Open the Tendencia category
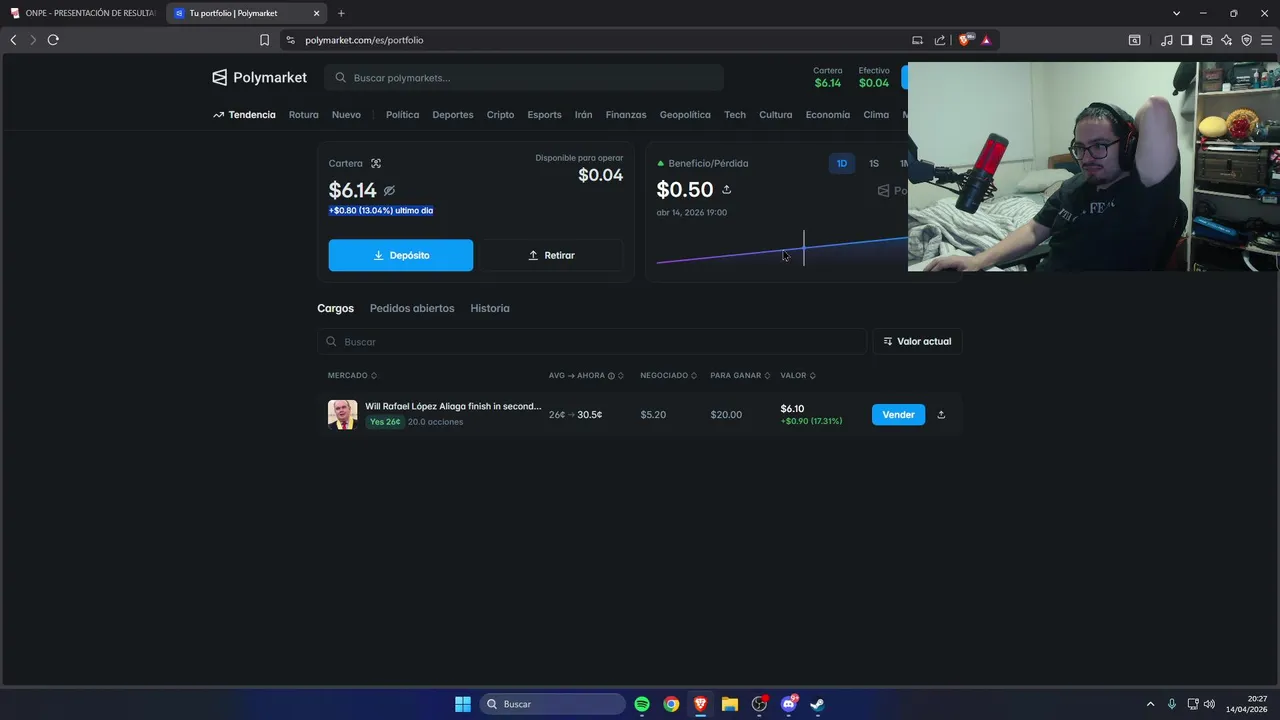This screenshot has height=720, width=1280. coord(244,114)
